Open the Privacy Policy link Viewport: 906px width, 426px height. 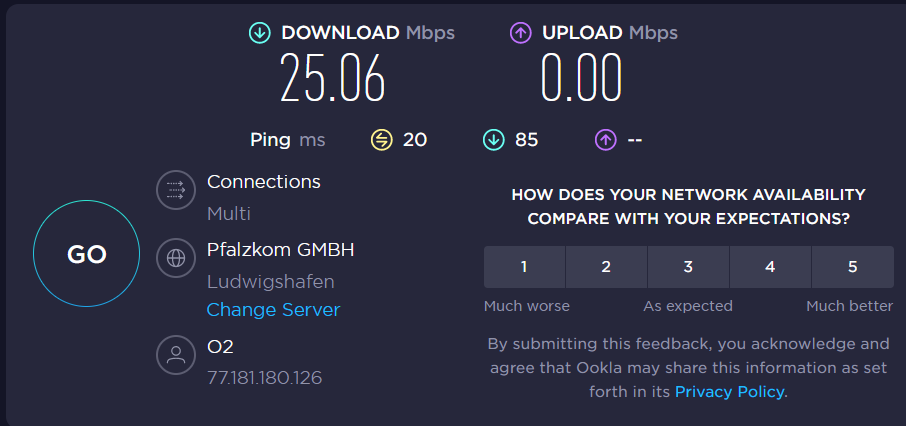point(729,392)
